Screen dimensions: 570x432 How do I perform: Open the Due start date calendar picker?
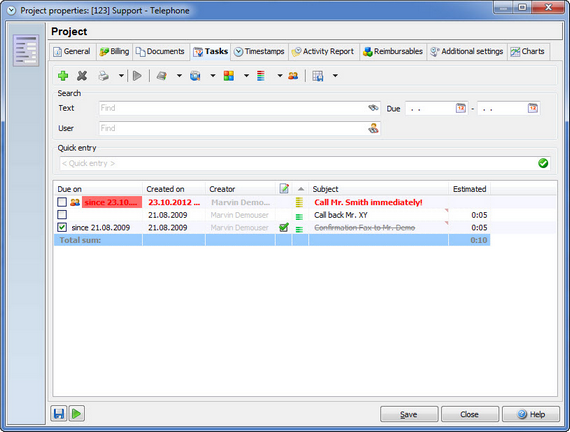461,108
